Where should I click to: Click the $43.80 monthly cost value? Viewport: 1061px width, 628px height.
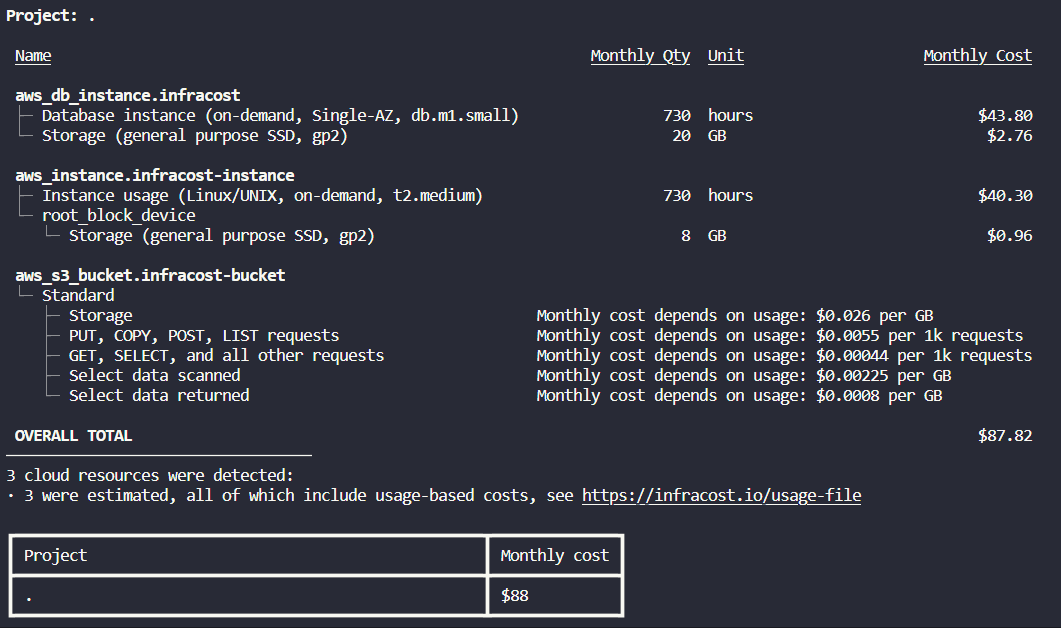point(1005,116)
